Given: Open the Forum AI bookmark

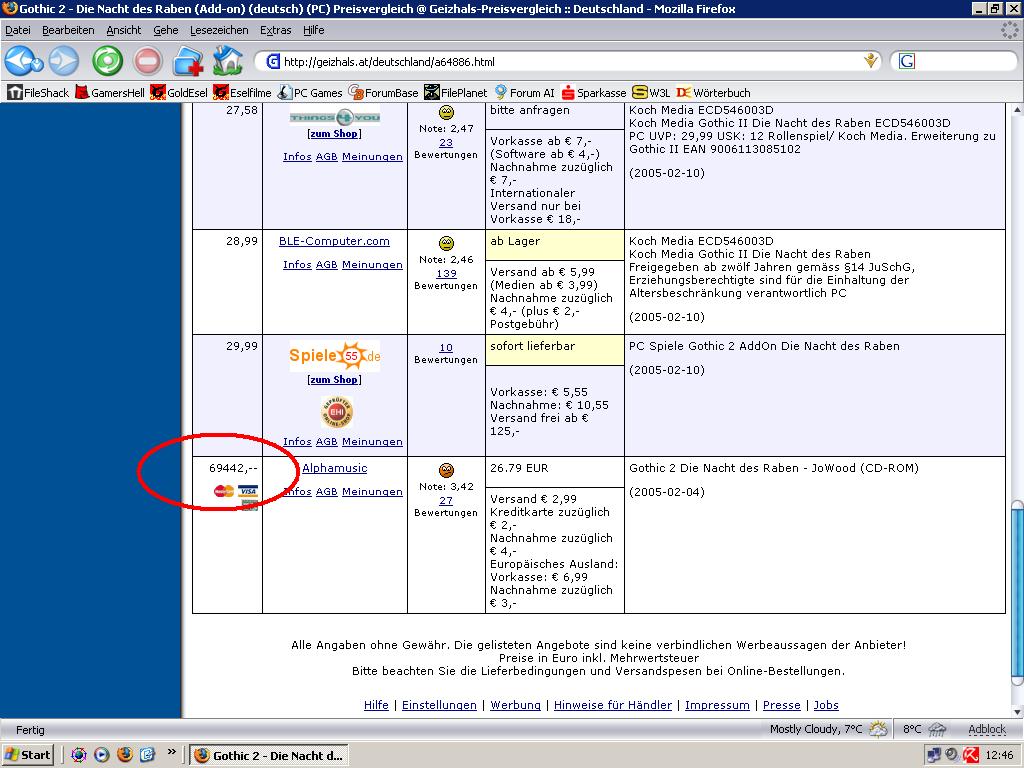Looking at the screenshot, I should pos(524,93).
